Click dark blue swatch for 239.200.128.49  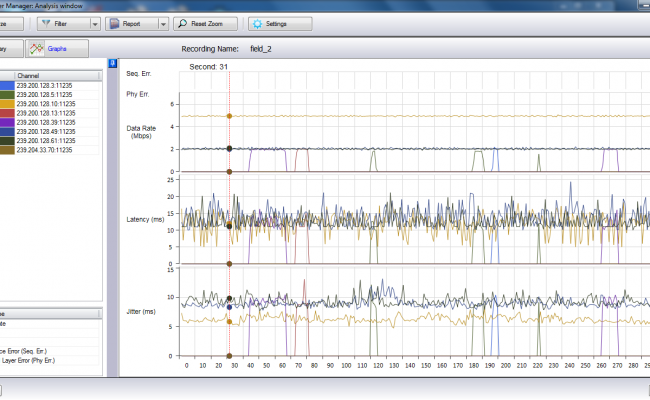tap(7, 131)
